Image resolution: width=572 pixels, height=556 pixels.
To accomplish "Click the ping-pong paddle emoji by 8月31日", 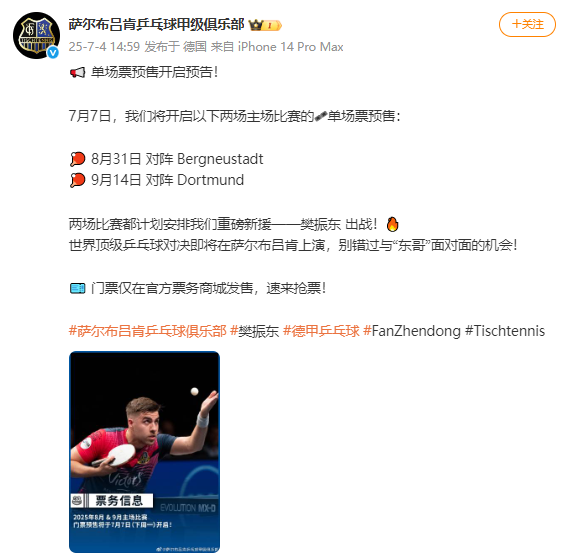I will coord(77,159).
